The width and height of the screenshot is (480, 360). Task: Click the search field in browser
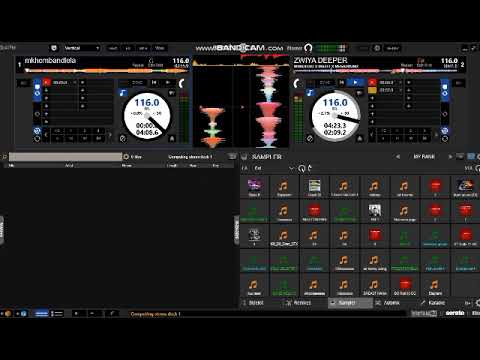(x=65, y=157)
